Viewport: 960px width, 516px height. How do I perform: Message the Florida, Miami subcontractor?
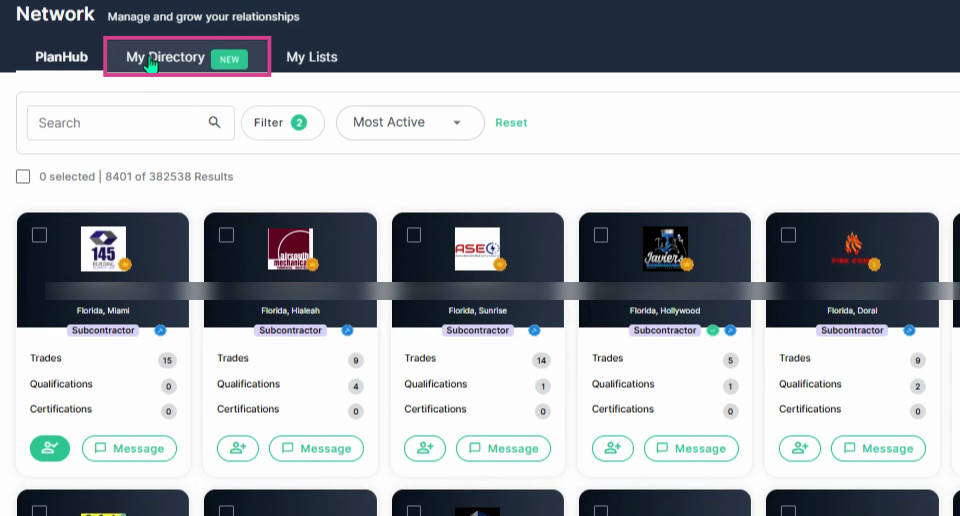point(129,448)
